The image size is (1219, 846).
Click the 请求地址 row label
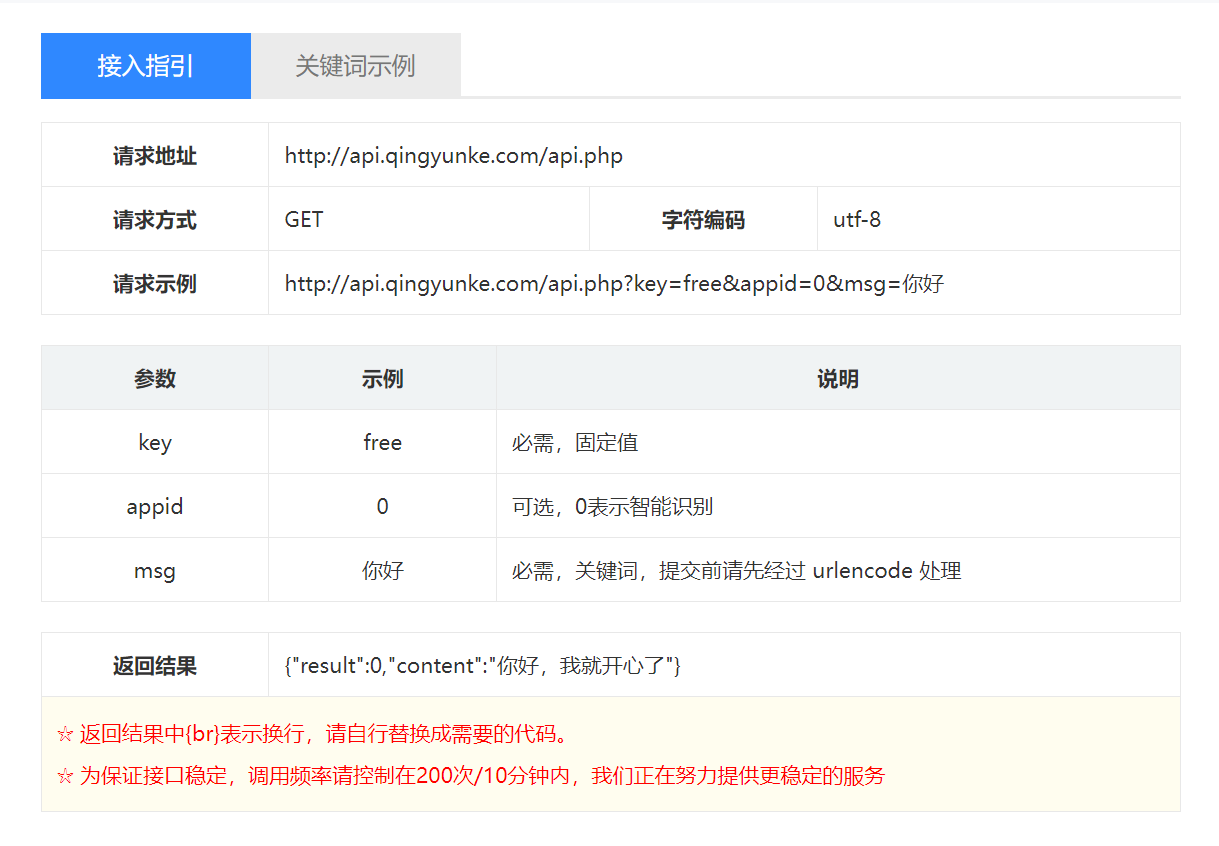tap(155, 156)
